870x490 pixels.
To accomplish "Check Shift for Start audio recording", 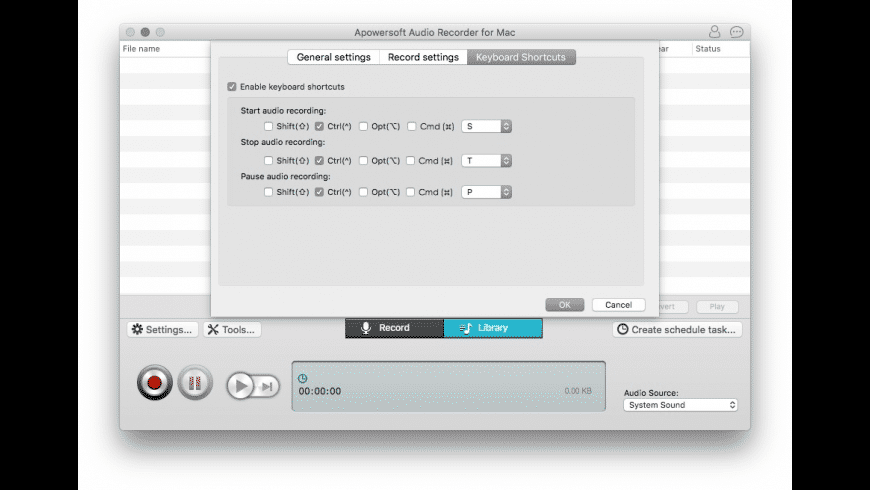I will click(x=269, y=127).
